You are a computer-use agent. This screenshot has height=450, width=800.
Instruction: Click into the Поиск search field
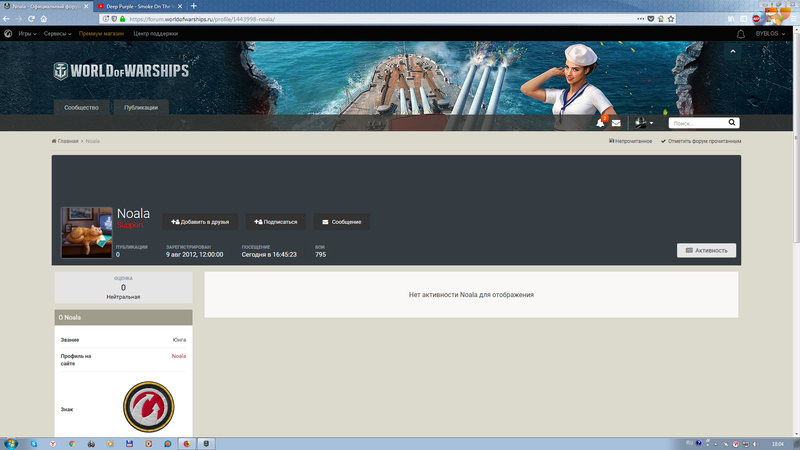coord(696,123)
